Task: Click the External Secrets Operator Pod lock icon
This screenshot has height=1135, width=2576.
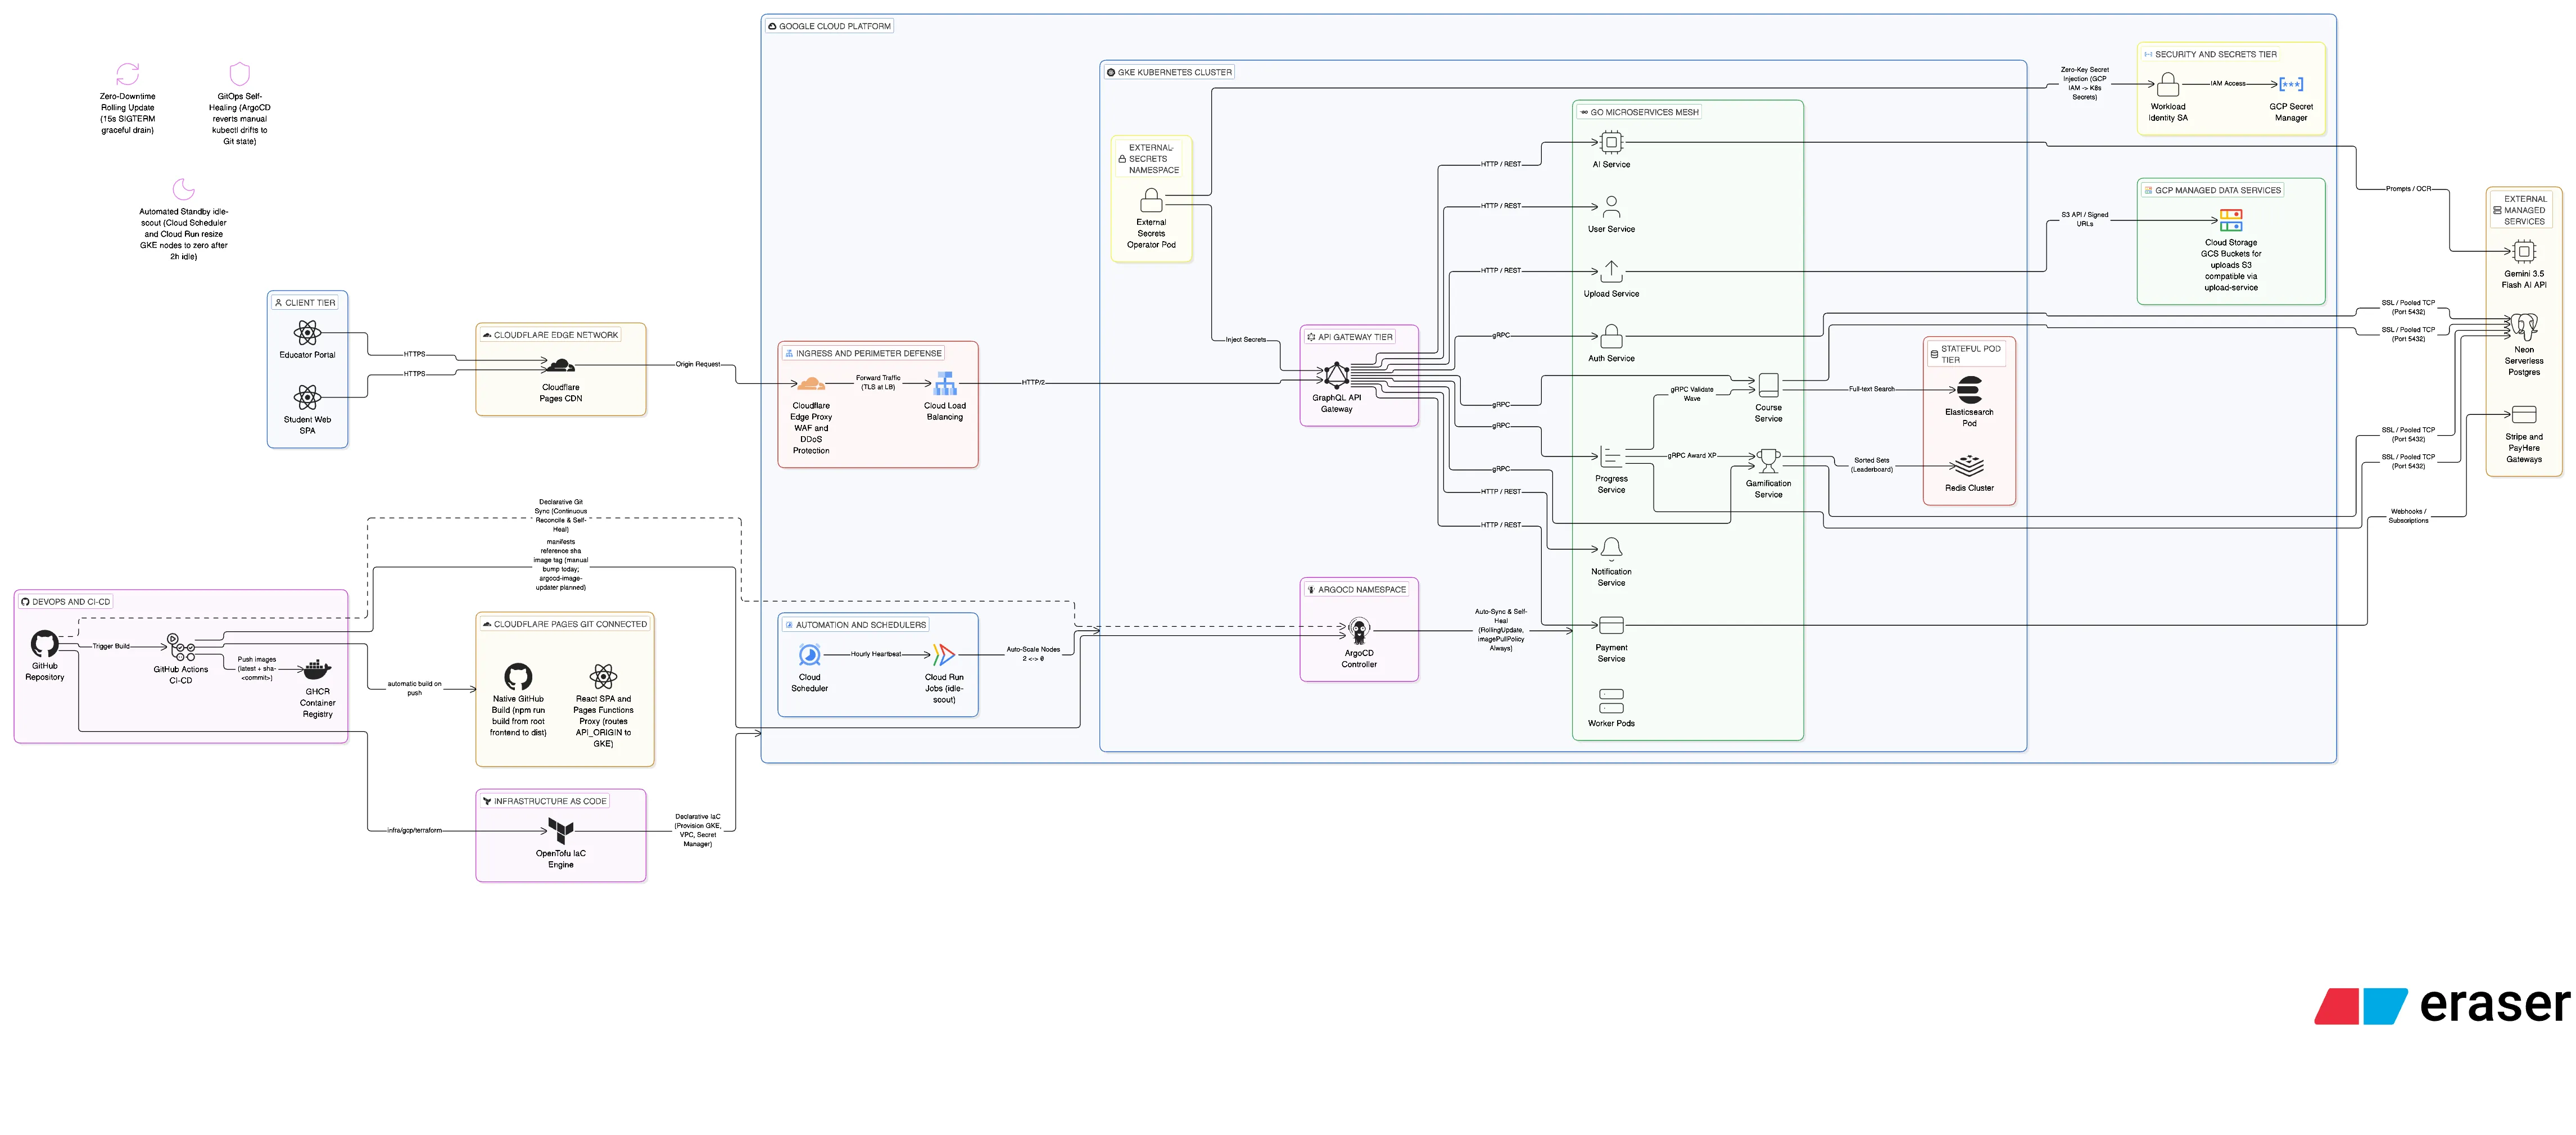Action: [x=1151, y=200]
